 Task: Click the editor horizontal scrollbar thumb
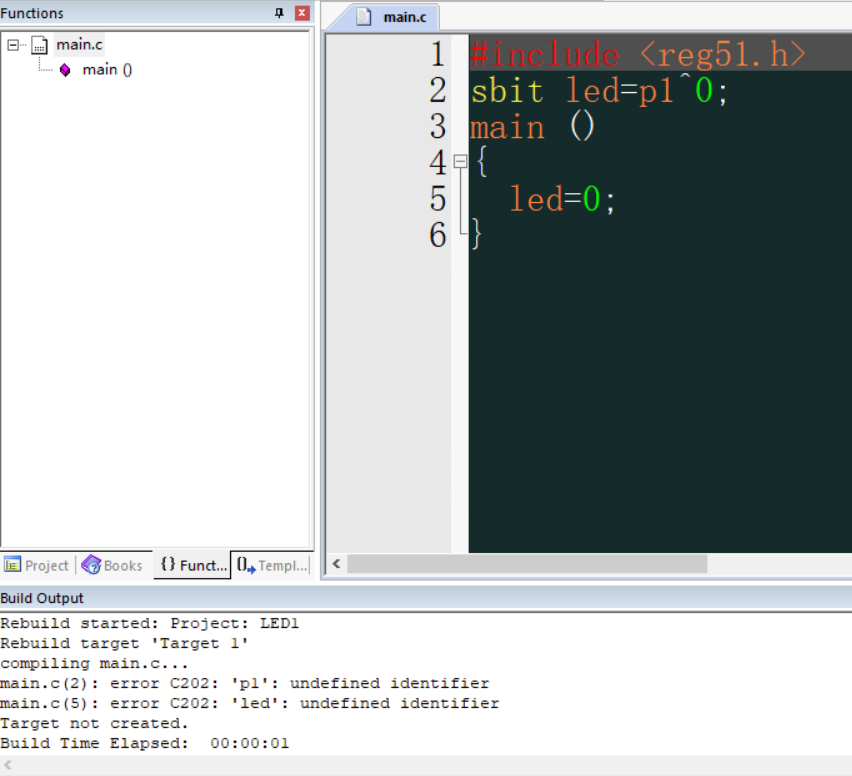tap(527, 564)
